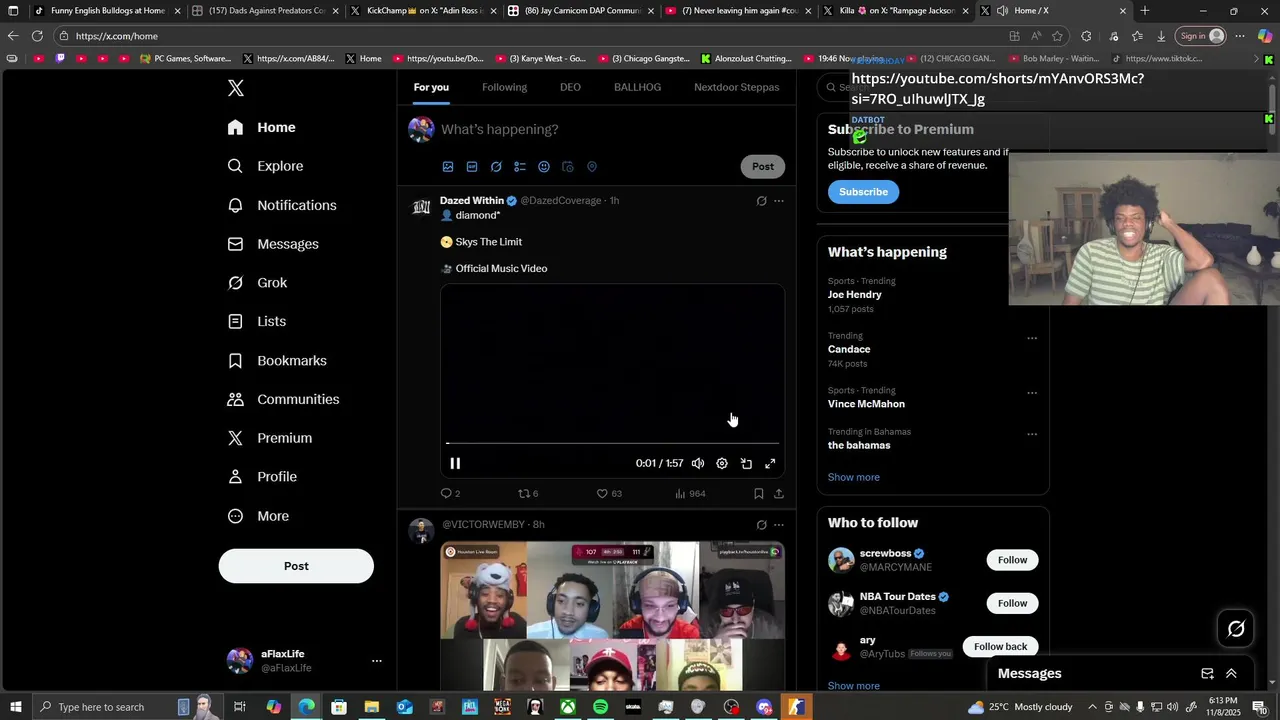The height and width of the screenshot is (720, 1280).
Task: Open the VICTORWEMBY video thumbnail
Action: [x=612, y=615]
